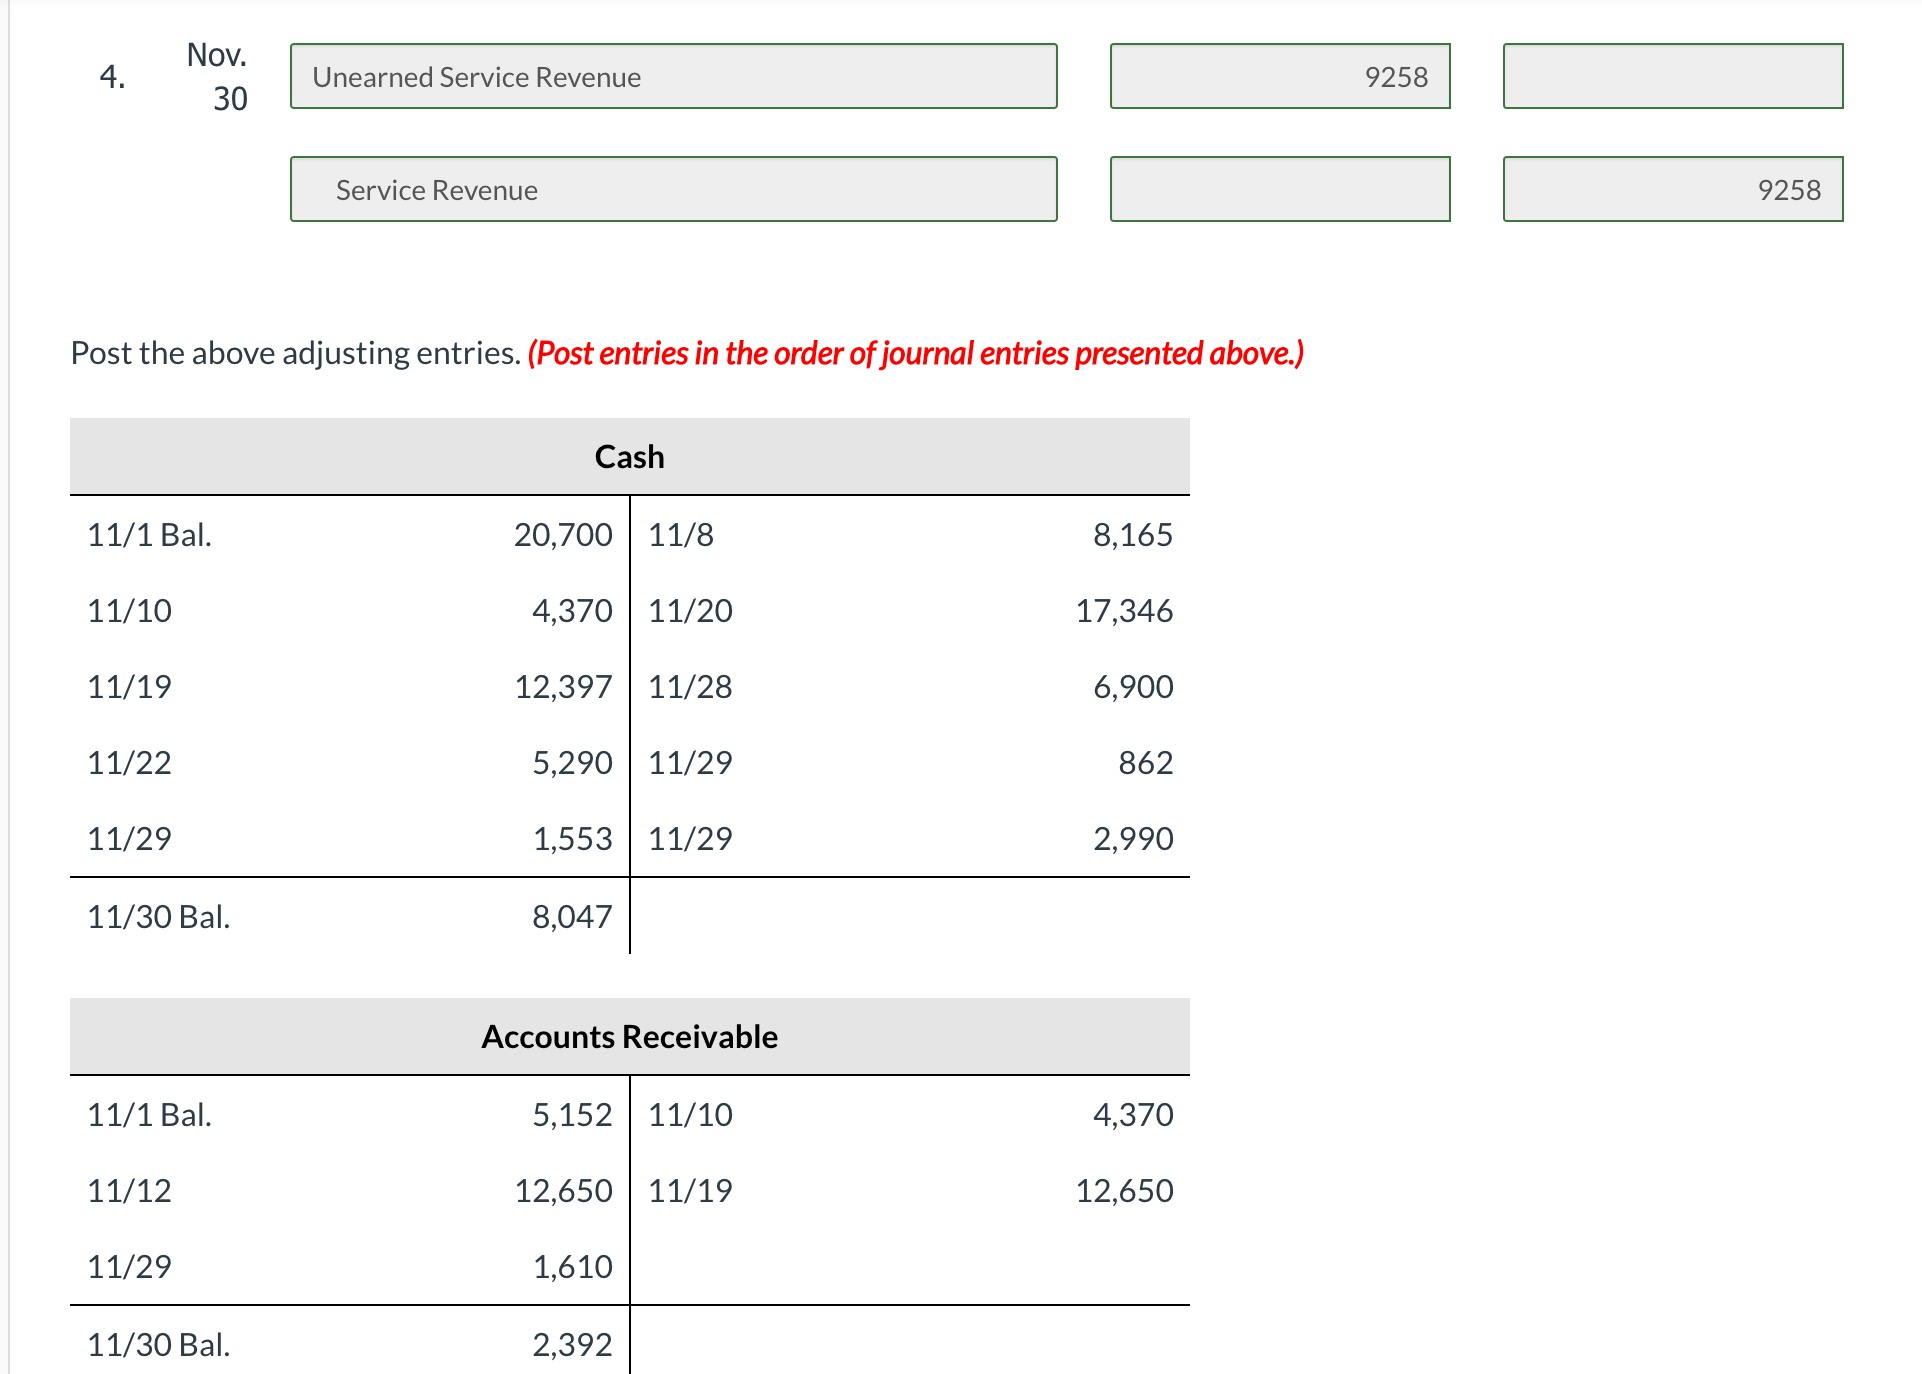Select Accounts Receivable debit amount 1,610
This screenshot has height=1374, width=1922.
tap(572, 1267)
